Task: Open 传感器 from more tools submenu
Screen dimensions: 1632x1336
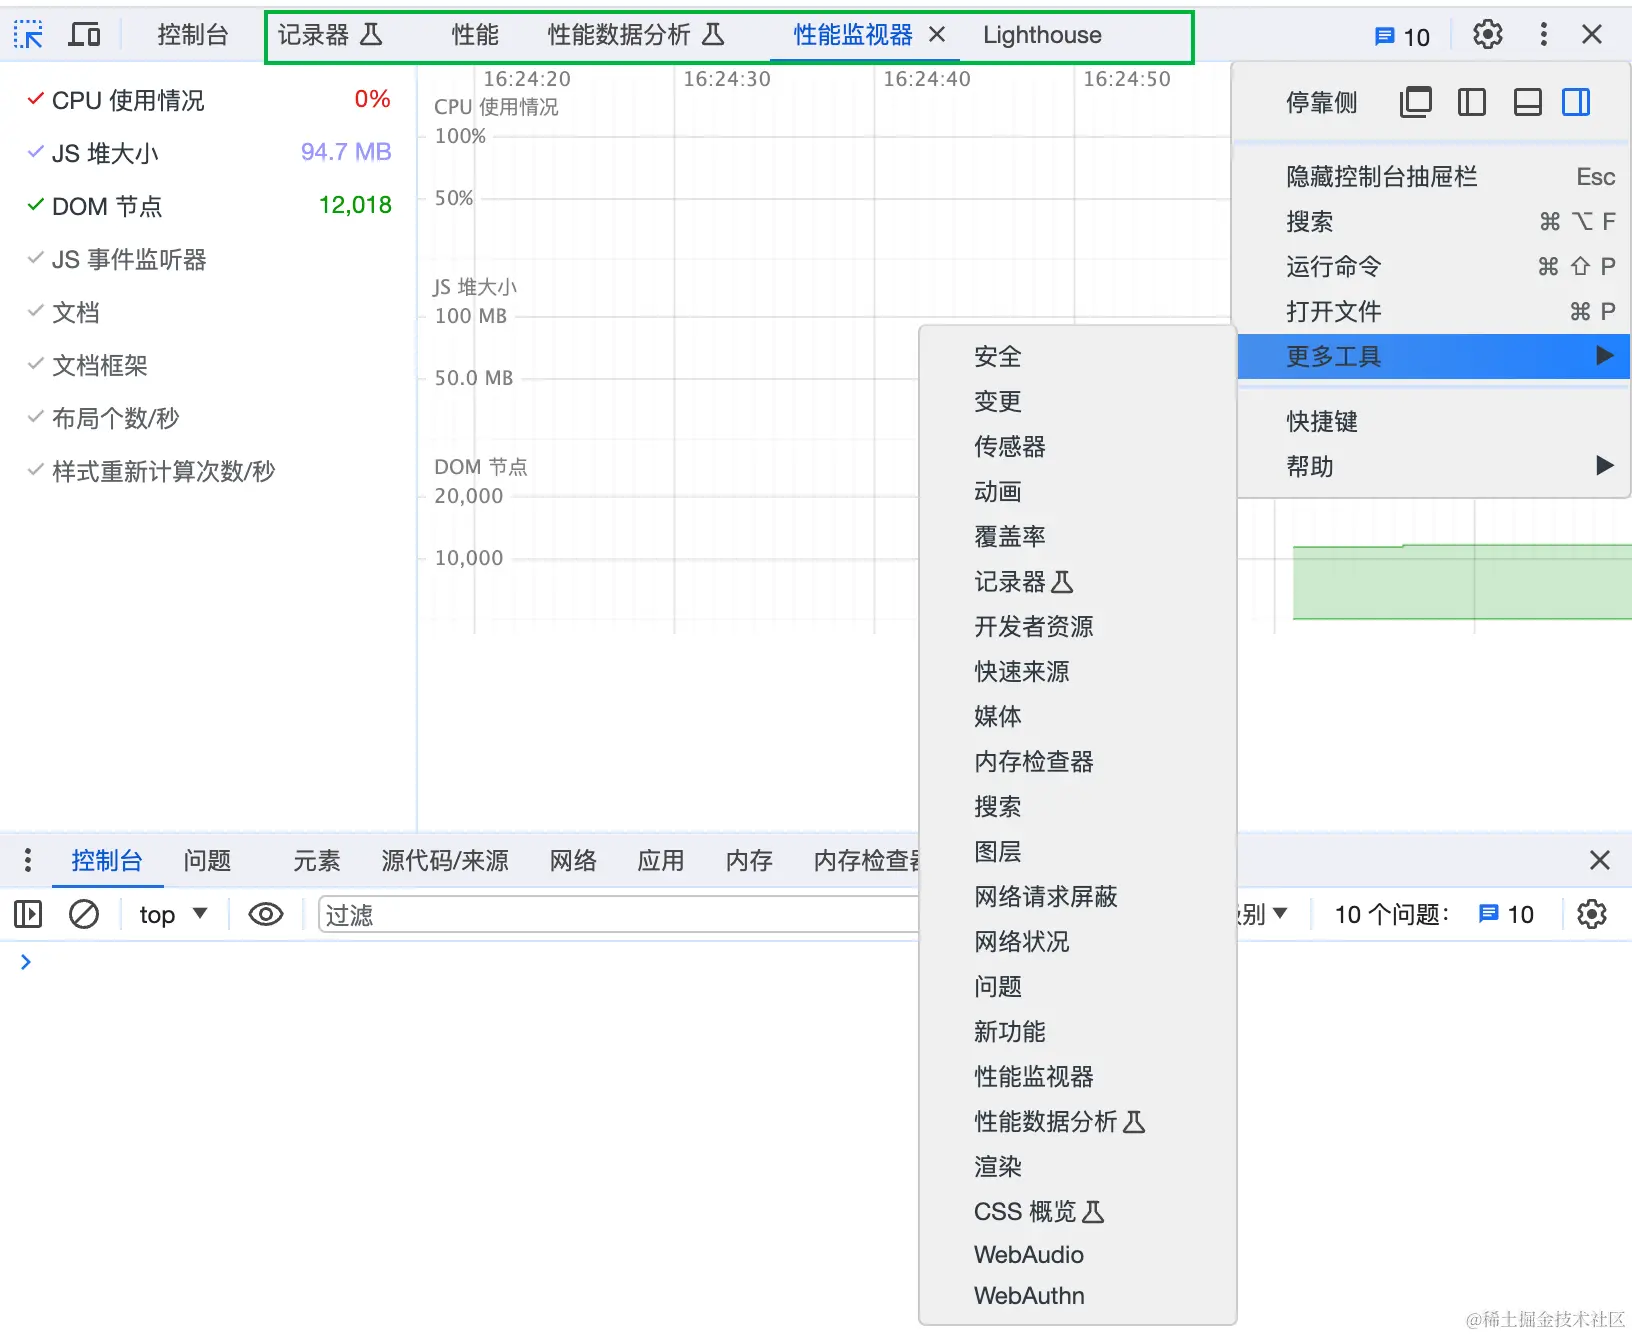Action: (1078, 446)
